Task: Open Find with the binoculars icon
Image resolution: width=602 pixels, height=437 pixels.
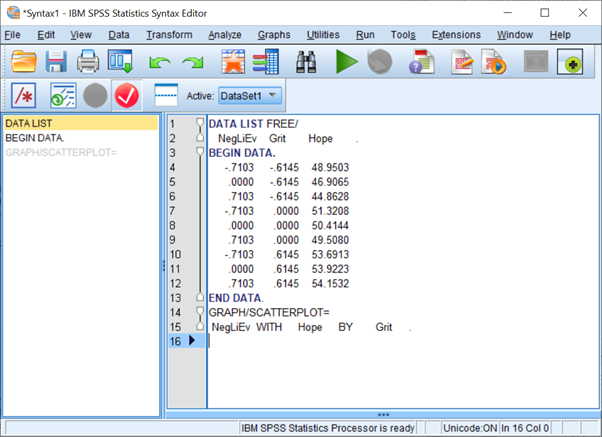Action: tap(306, 63)
